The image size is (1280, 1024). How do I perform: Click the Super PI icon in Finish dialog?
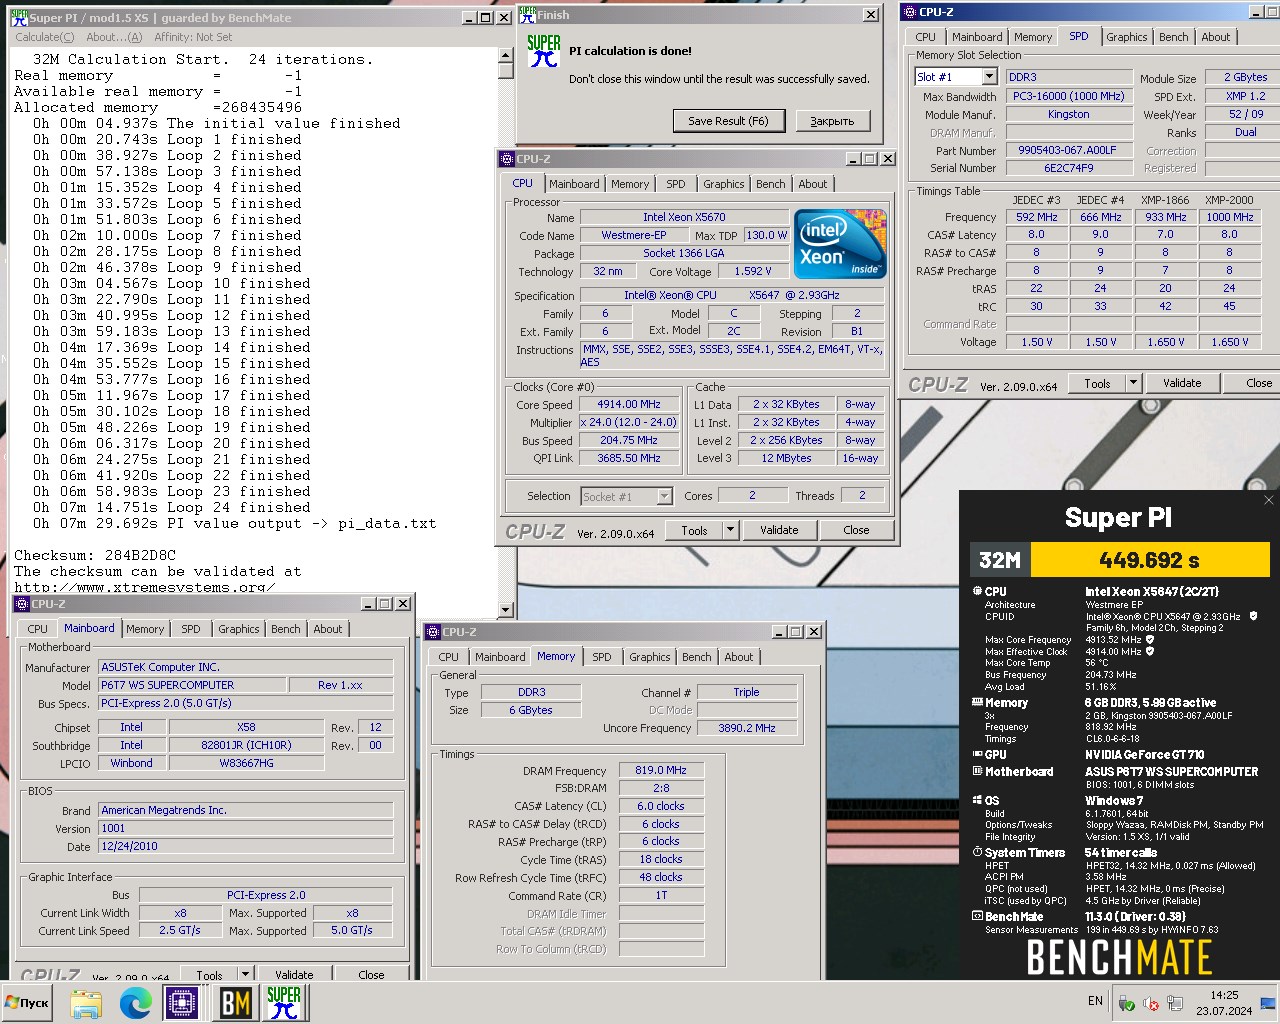(543, 50)
